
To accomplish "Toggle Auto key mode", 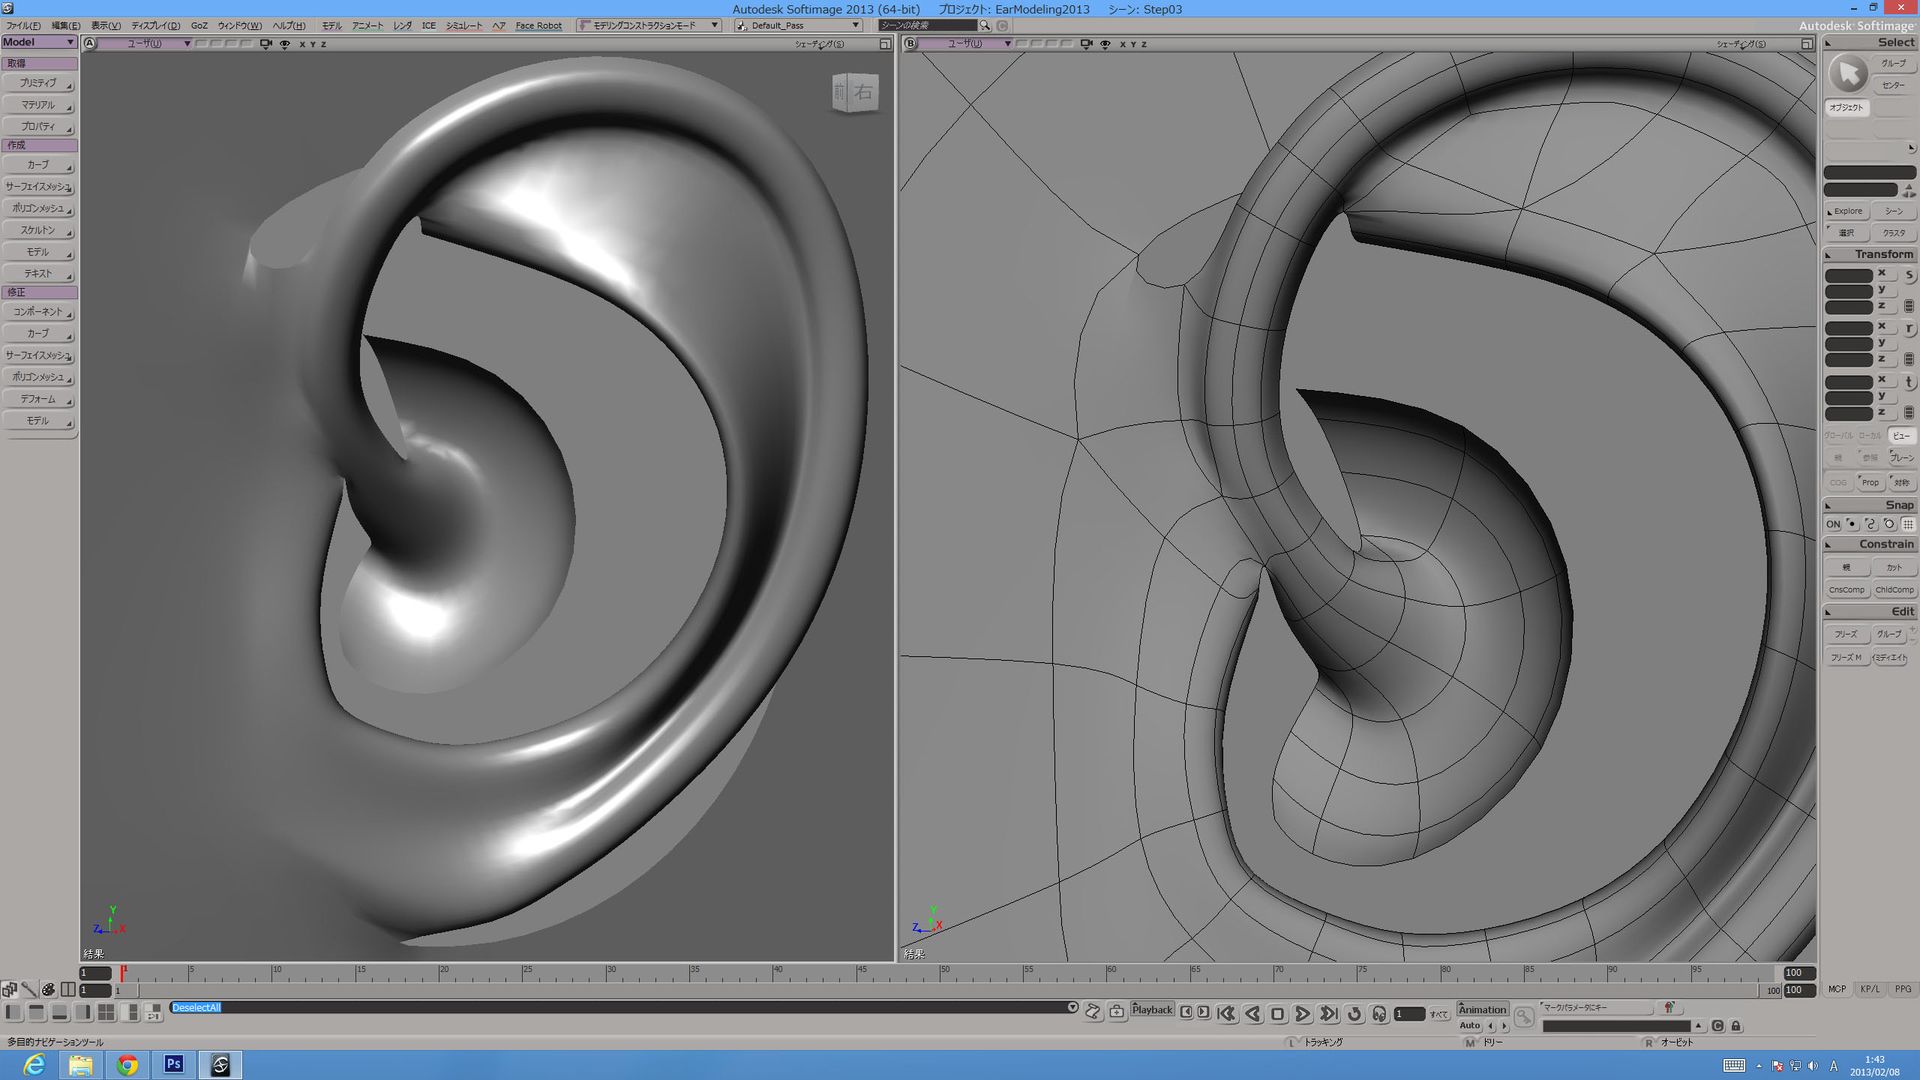I will click(x=1470, y=1025).
